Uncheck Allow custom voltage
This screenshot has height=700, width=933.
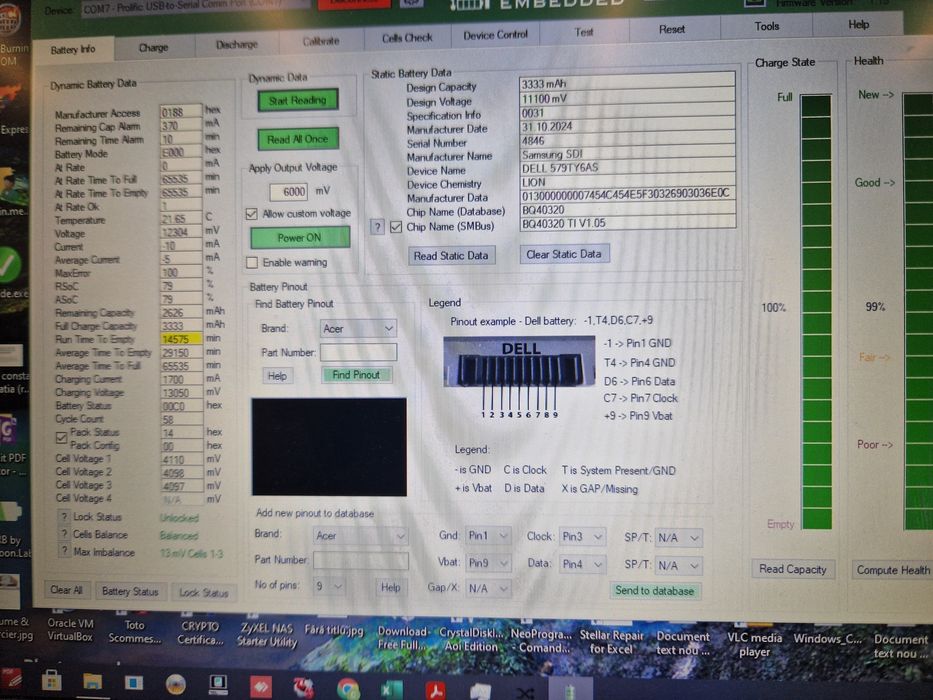click(x=252, y=214)
